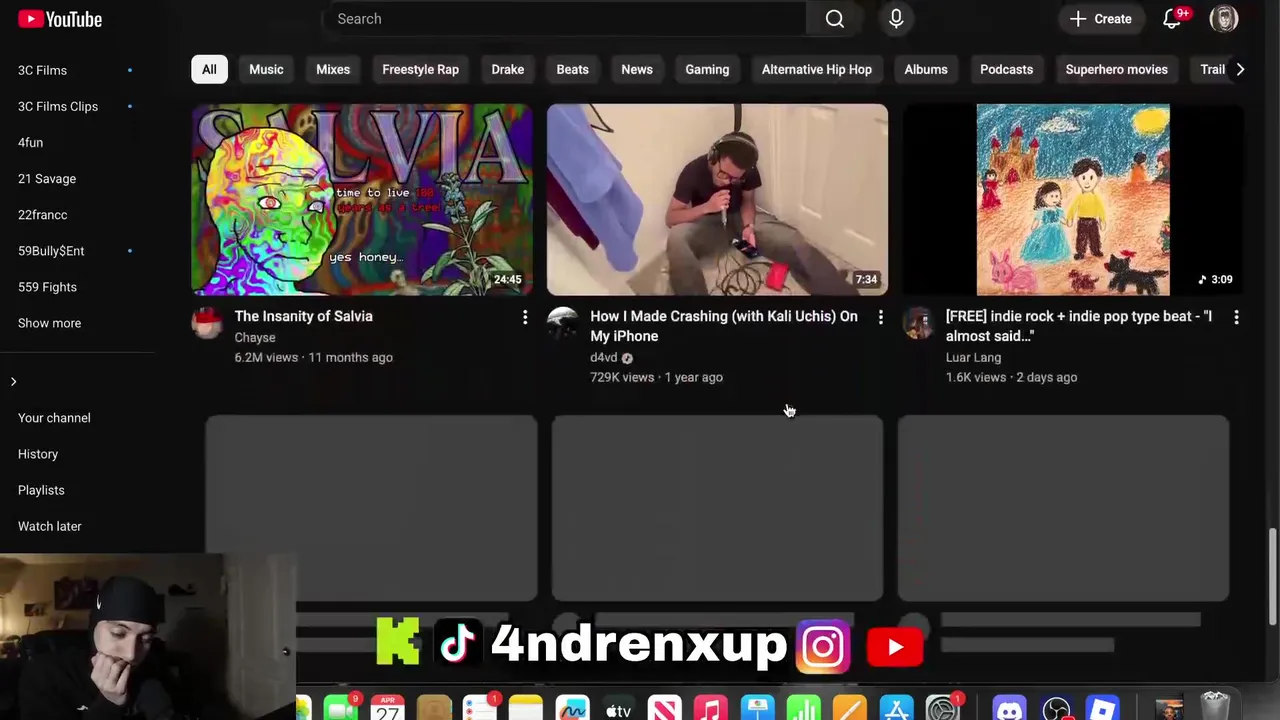The height and width of the screenshot is (720, 1280).
Task: Open Luar Lang channel avatar
Action: [x=919, y=323]
